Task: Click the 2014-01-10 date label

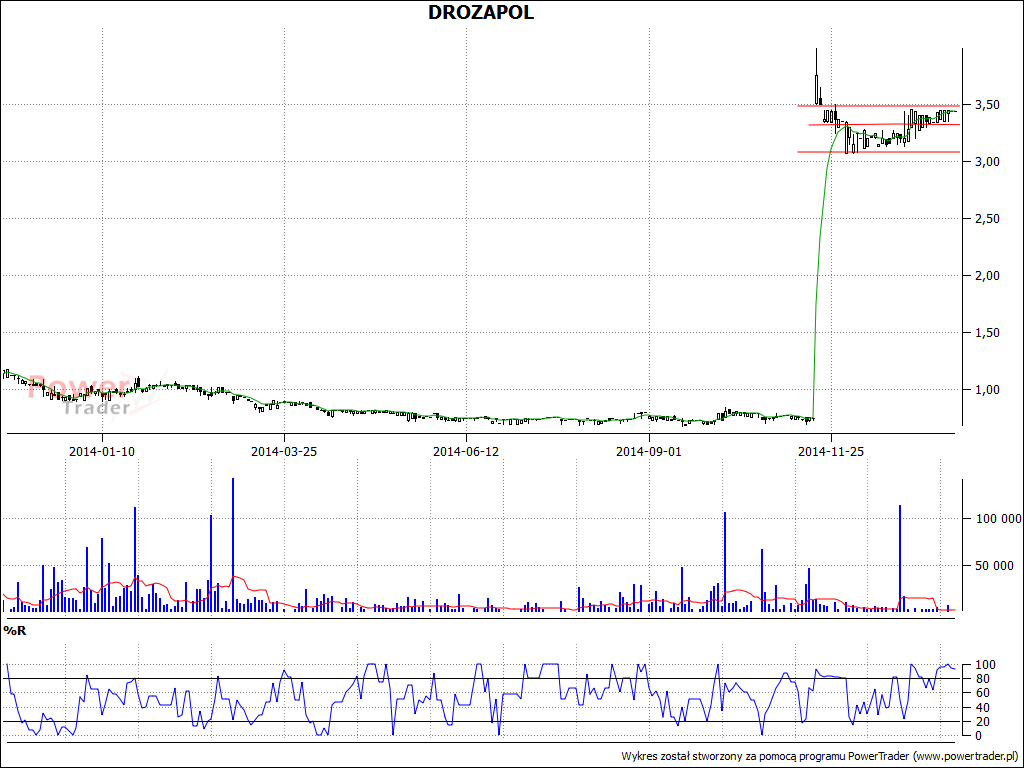Action: pos(102,451)
